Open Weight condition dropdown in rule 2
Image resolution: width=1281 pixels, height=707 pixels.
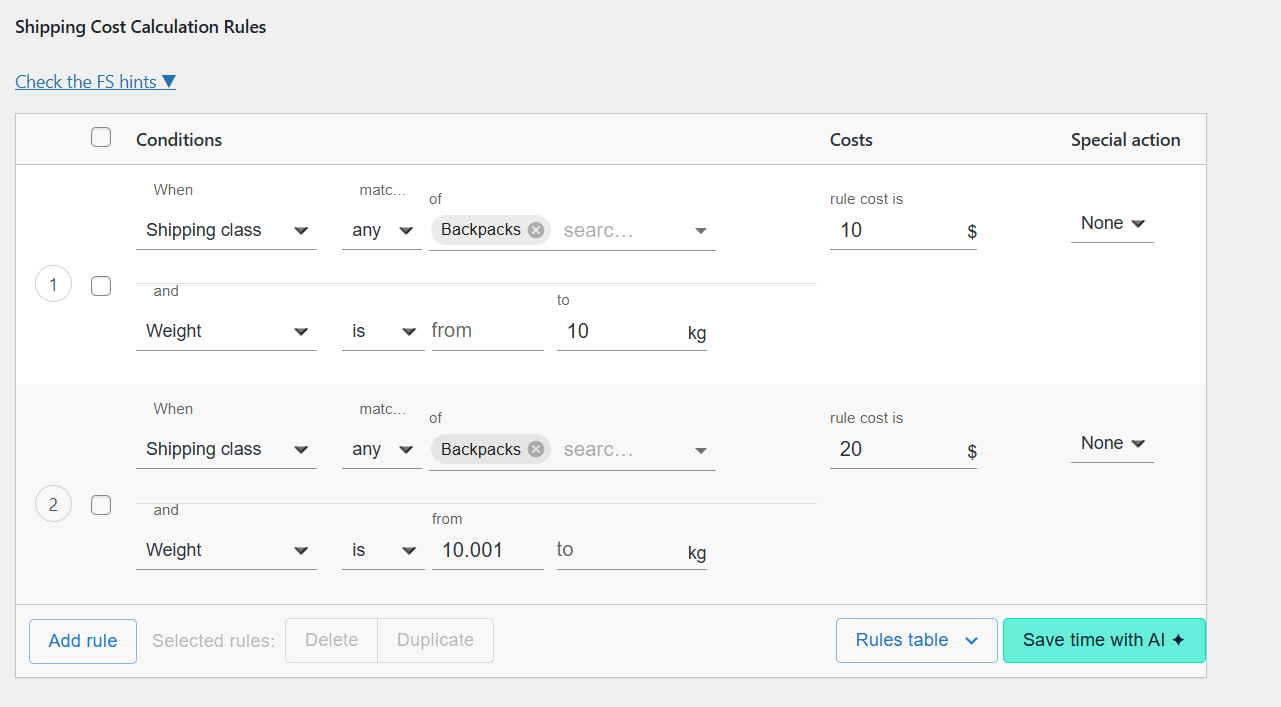point(226,550)
